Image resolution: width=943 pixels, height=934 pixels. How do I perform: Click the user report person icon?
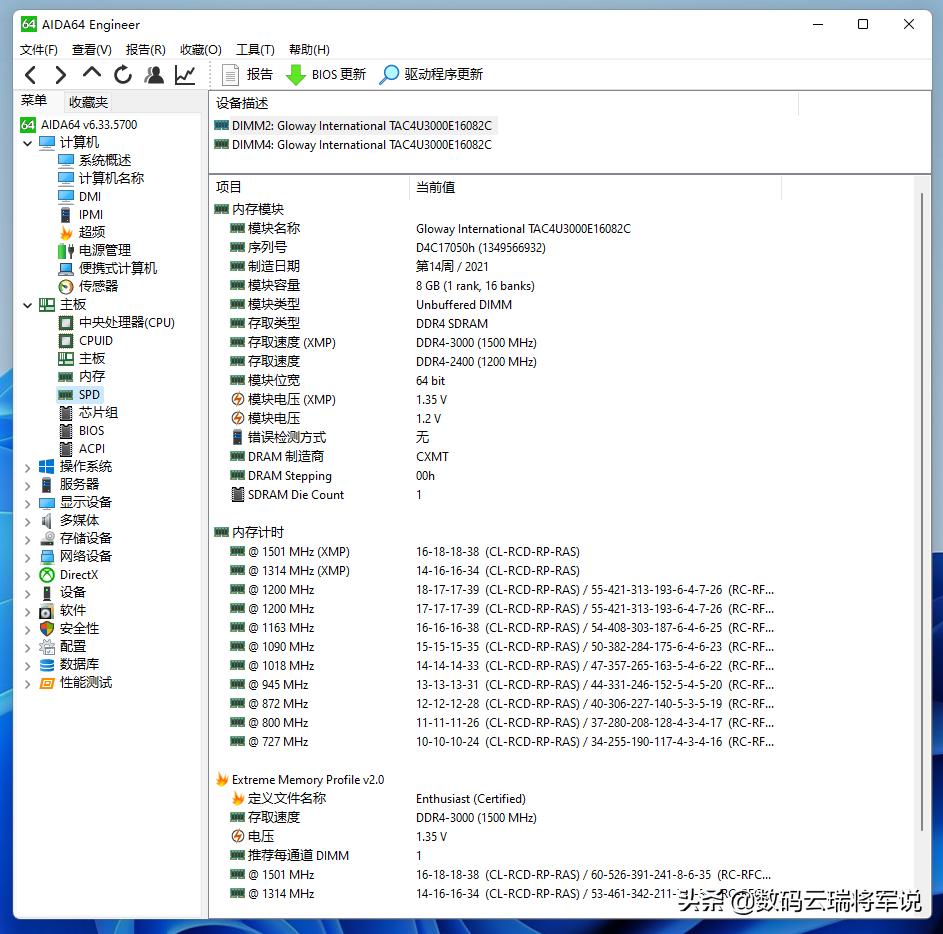pyautogui.click(x=153, y=74)
